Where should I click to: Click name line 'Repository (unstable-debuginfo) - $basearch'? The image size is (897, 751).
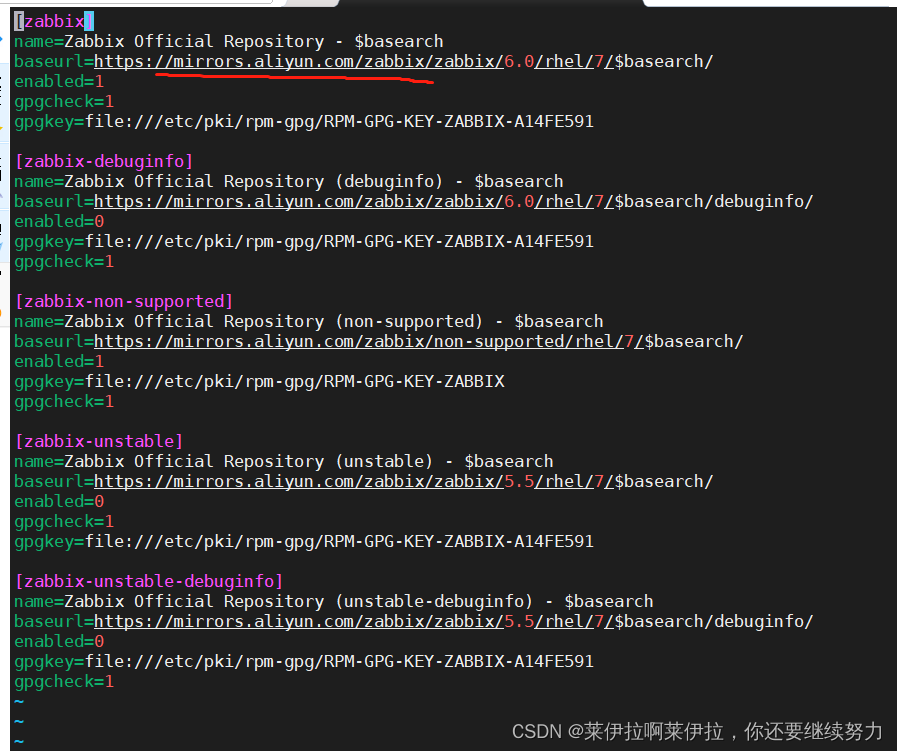tap(334, 602)
